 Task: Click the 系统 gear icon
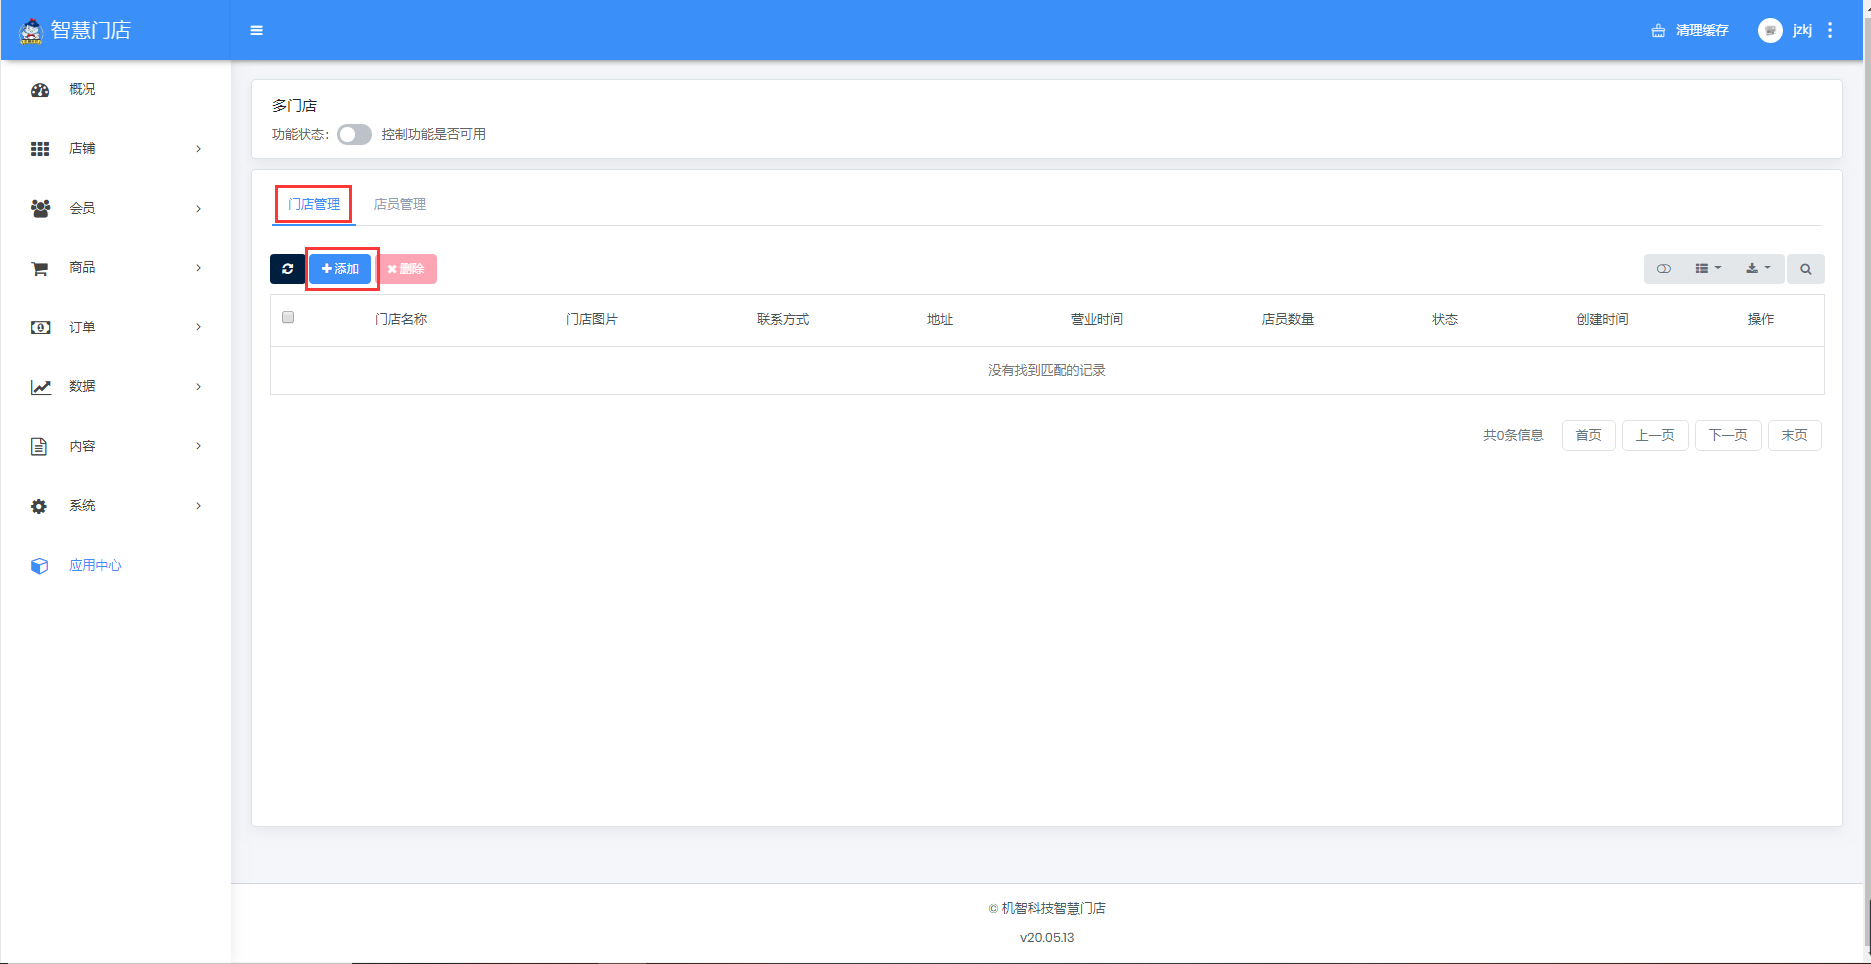pyautogui.click(x=39, y=506)
